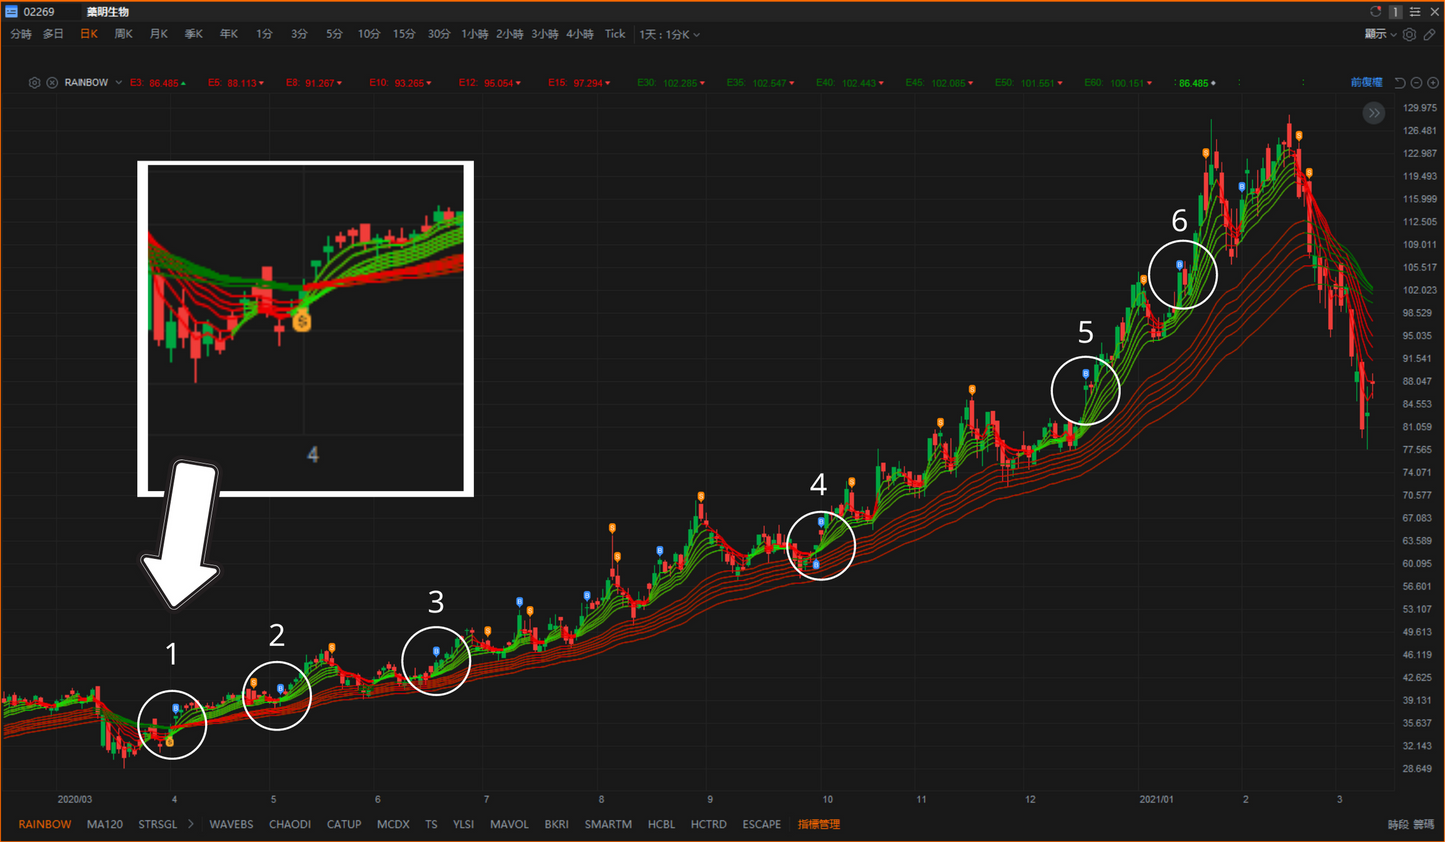The height and width of the screenshot is (842, 1445).
Task: Expand the RAINBOW indicator dropdown
Action: 118,83
